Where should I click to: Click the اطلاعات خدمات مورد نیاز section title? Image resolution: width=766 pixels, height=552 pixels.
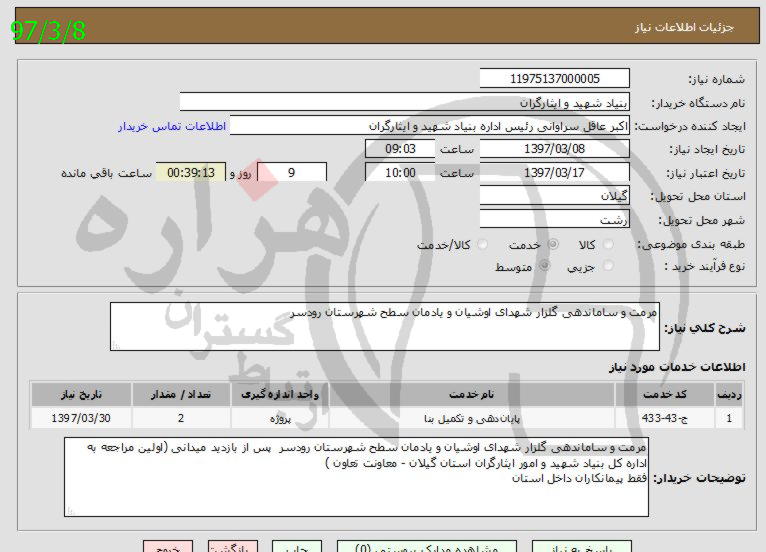pos(677,367)
